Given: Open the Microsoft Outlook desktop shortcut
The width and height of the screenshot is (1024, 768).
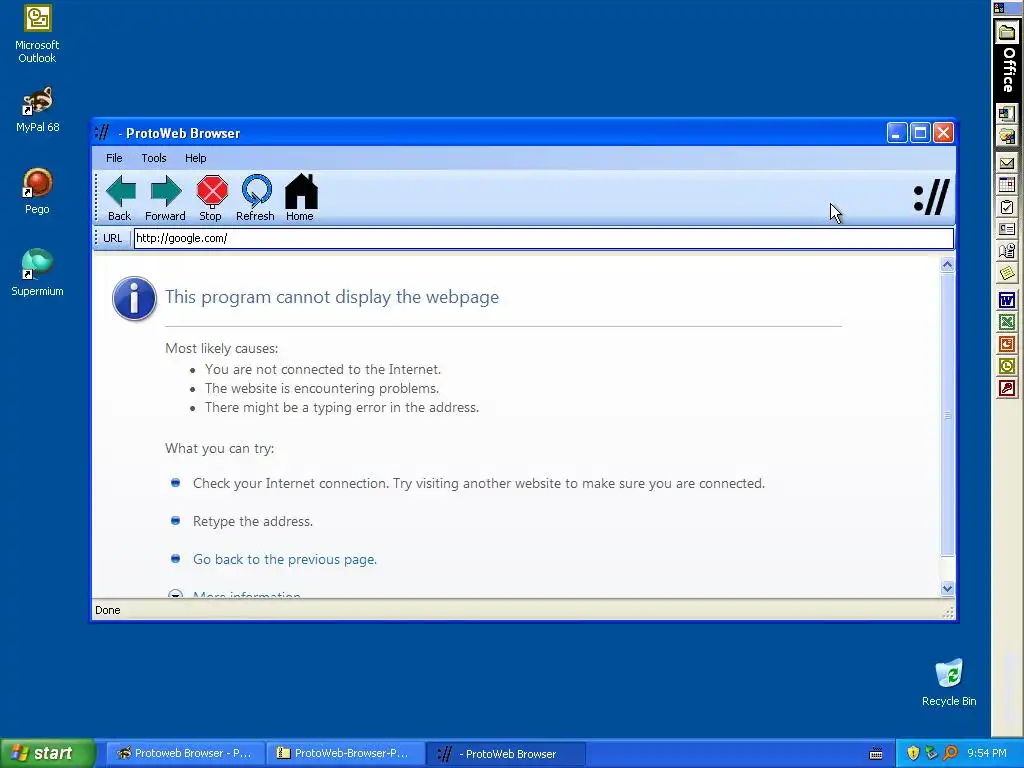Looking at the screenshot, I should point(37,34).
